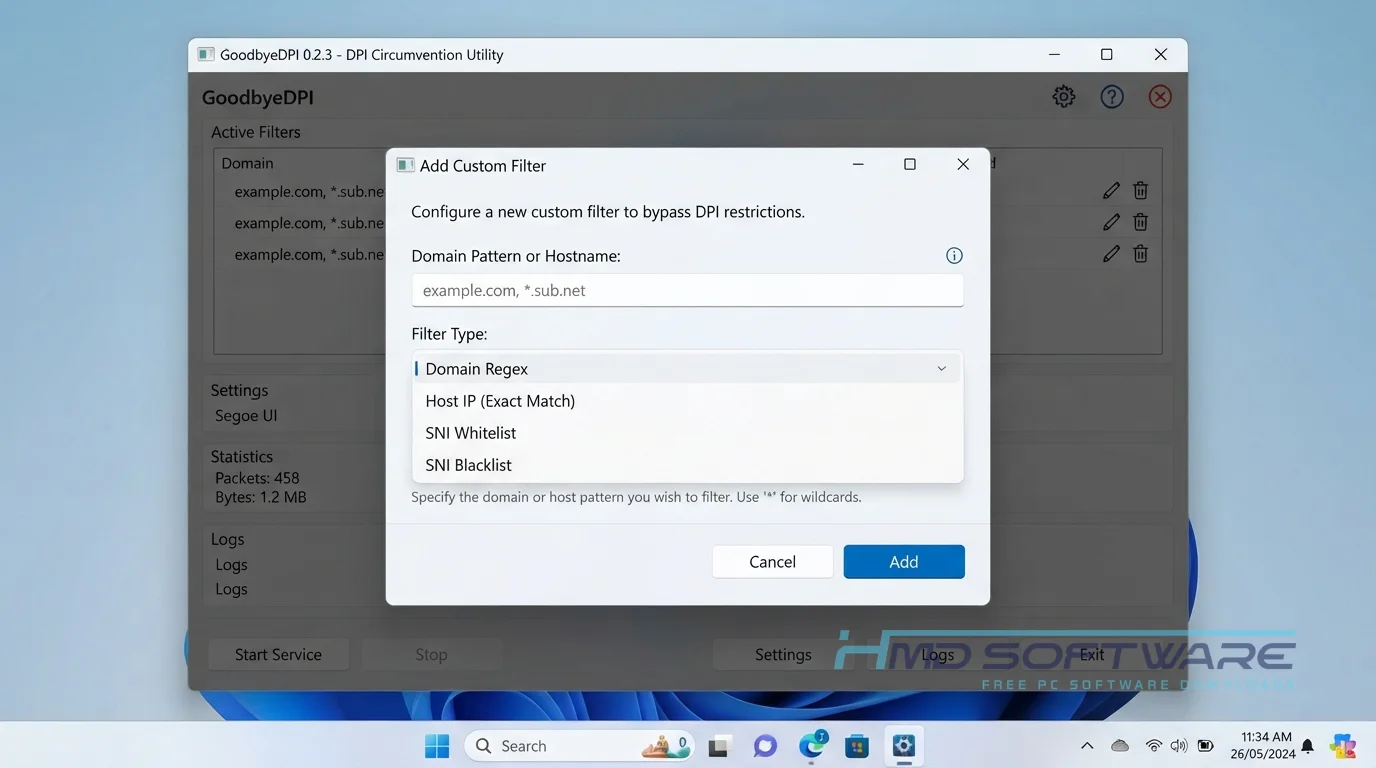Open Settings button at bottom of window

click(783, 655)
